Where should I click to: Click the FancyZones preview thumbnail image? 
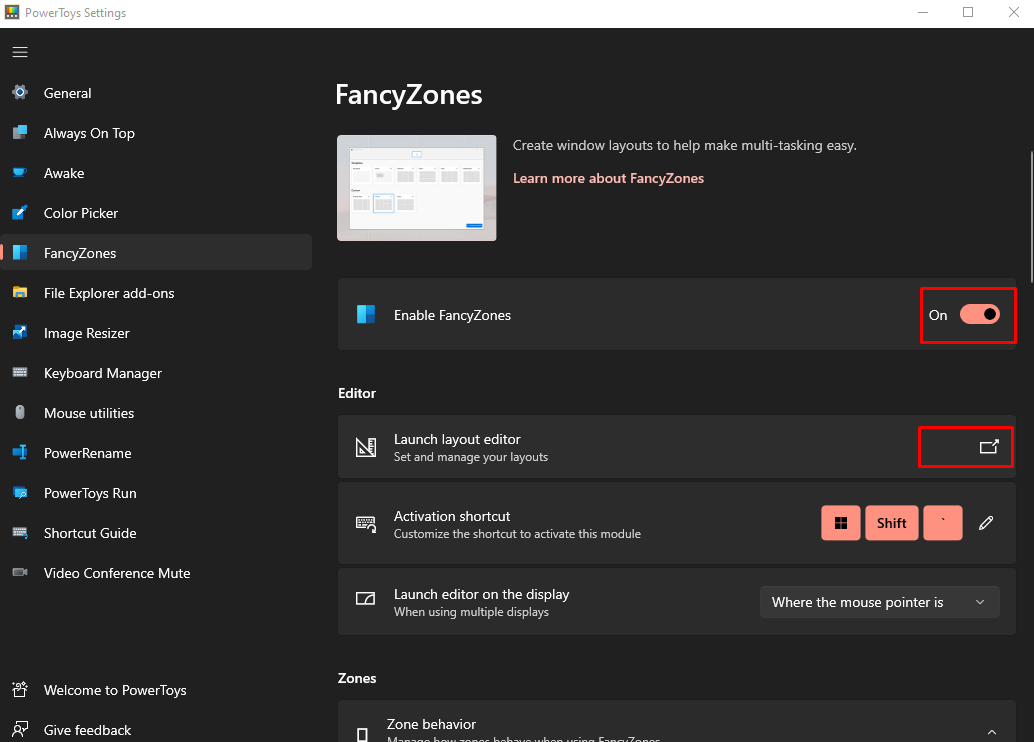pos(417,188)
